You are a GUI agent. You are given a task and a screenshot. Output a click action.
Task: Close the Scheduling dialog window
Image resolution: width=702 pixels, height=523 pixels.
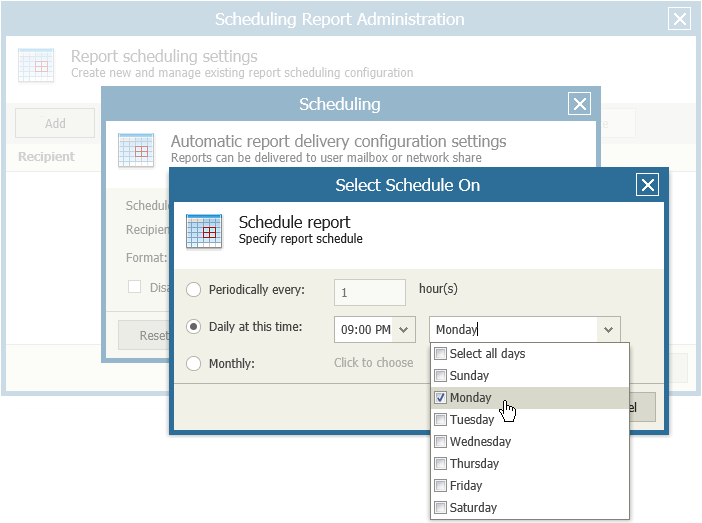(578, 104)
